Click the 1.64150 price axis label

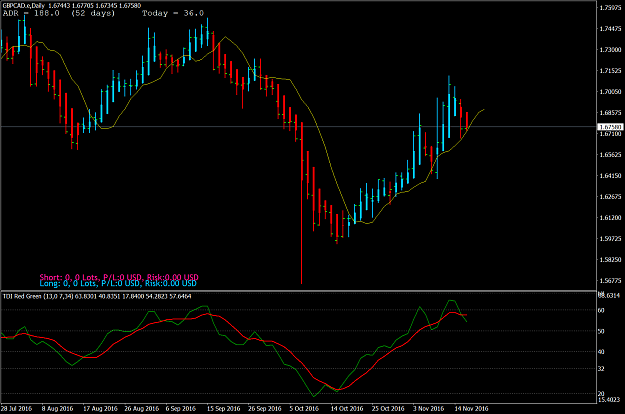coord(610,175)
